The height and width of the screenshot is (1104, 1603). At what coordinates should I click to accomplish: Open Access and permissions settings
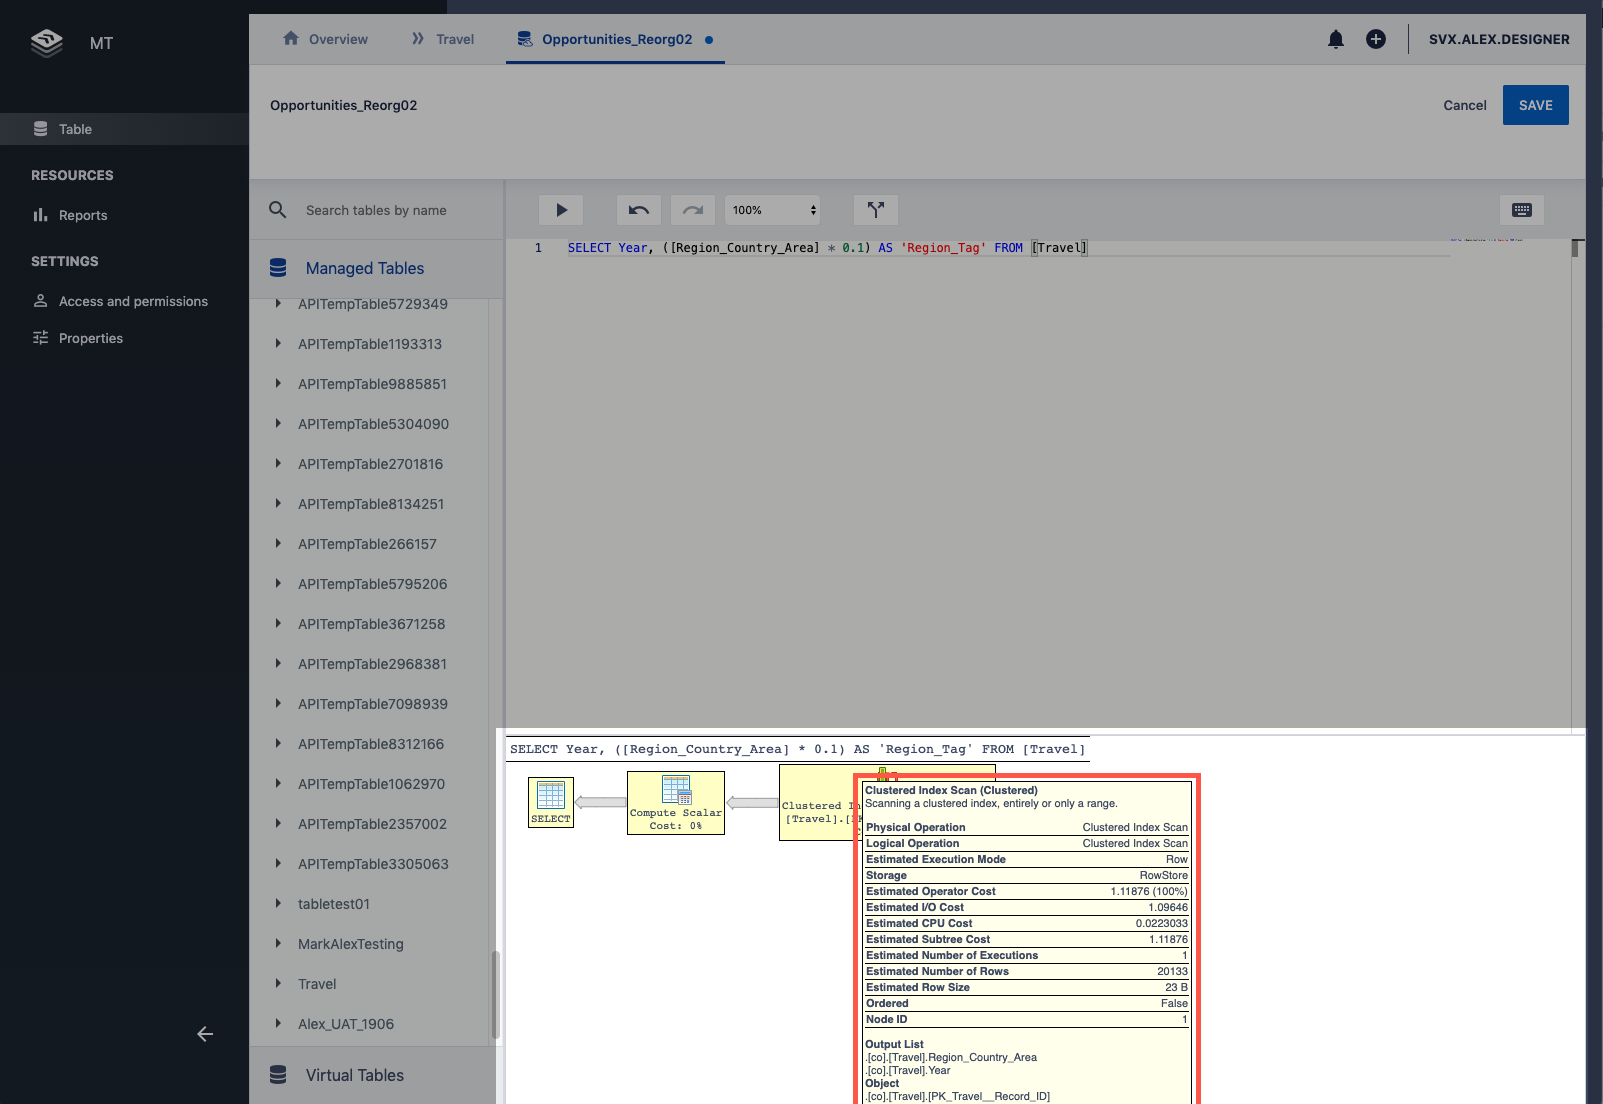[133, 301]
